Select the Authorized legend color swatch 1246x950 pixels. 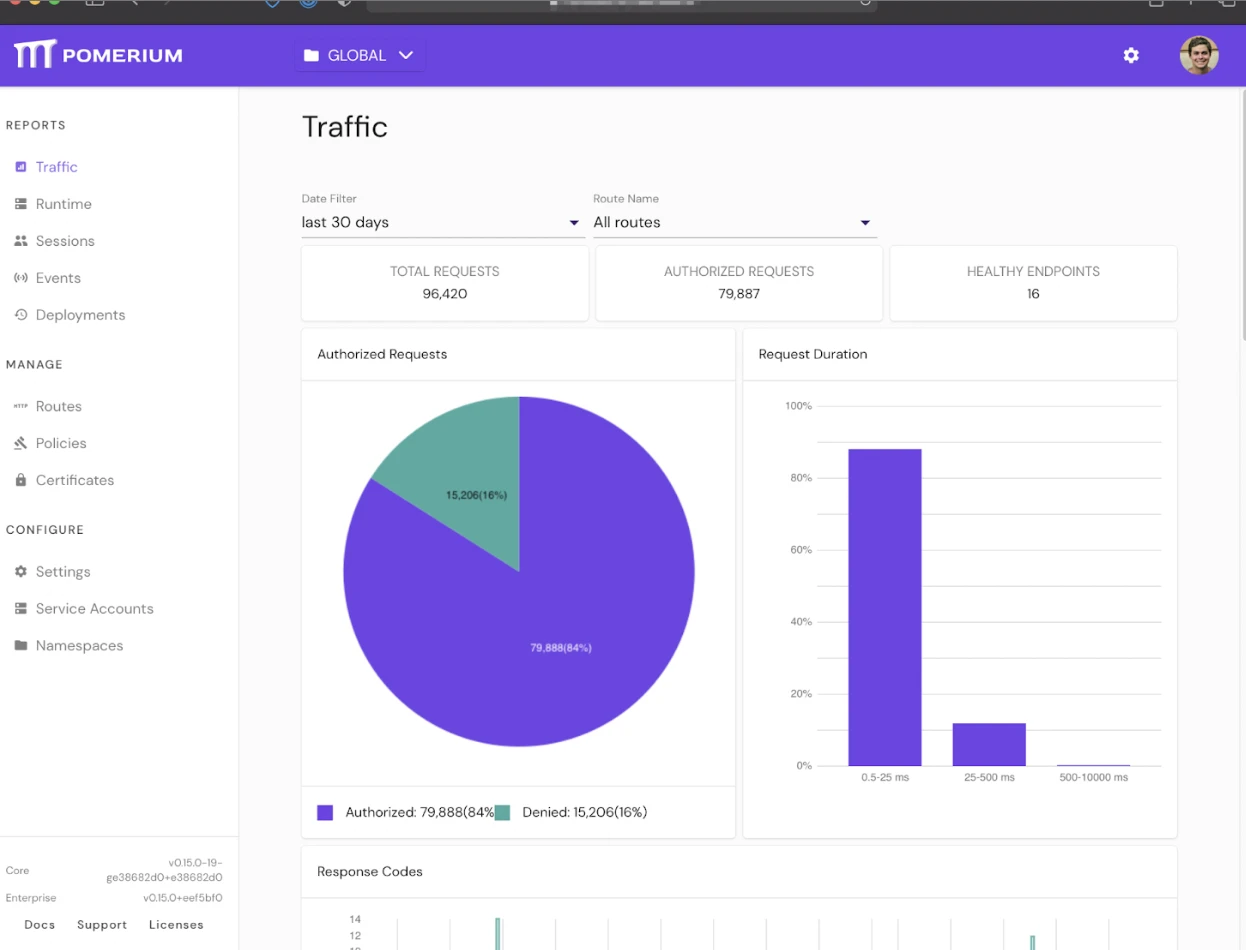click(x=324, y=812)
